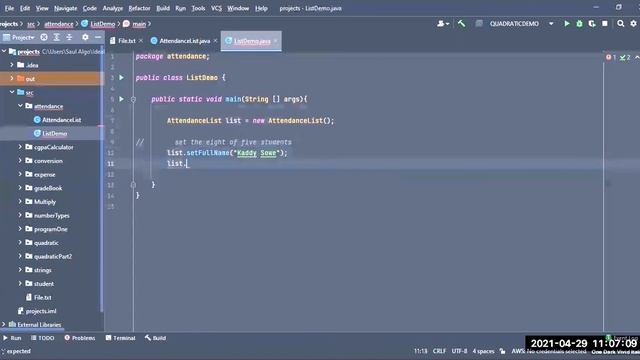
Task: Run with coverage icon in the toolbar
Action: click(592, 24)
